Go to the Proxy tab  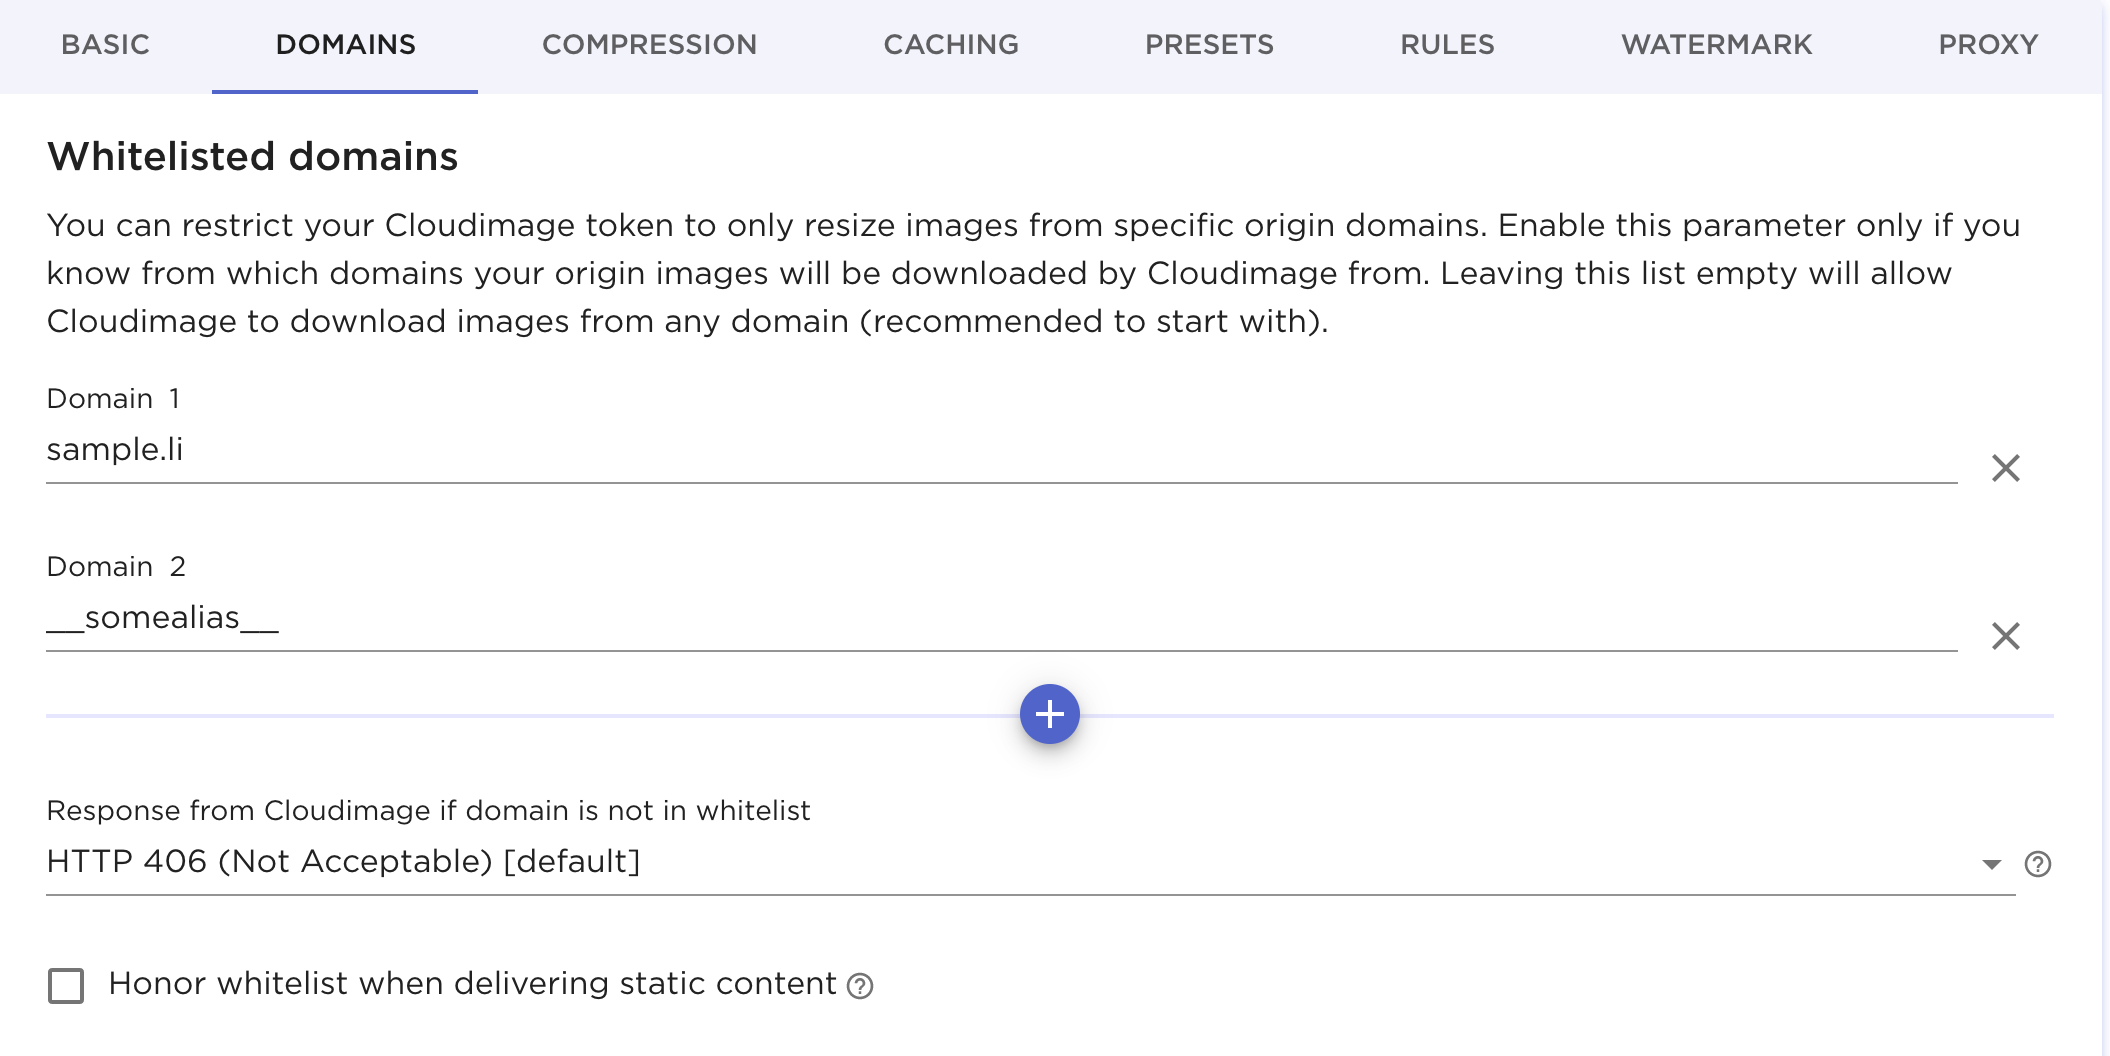[x=1988, y=45]
